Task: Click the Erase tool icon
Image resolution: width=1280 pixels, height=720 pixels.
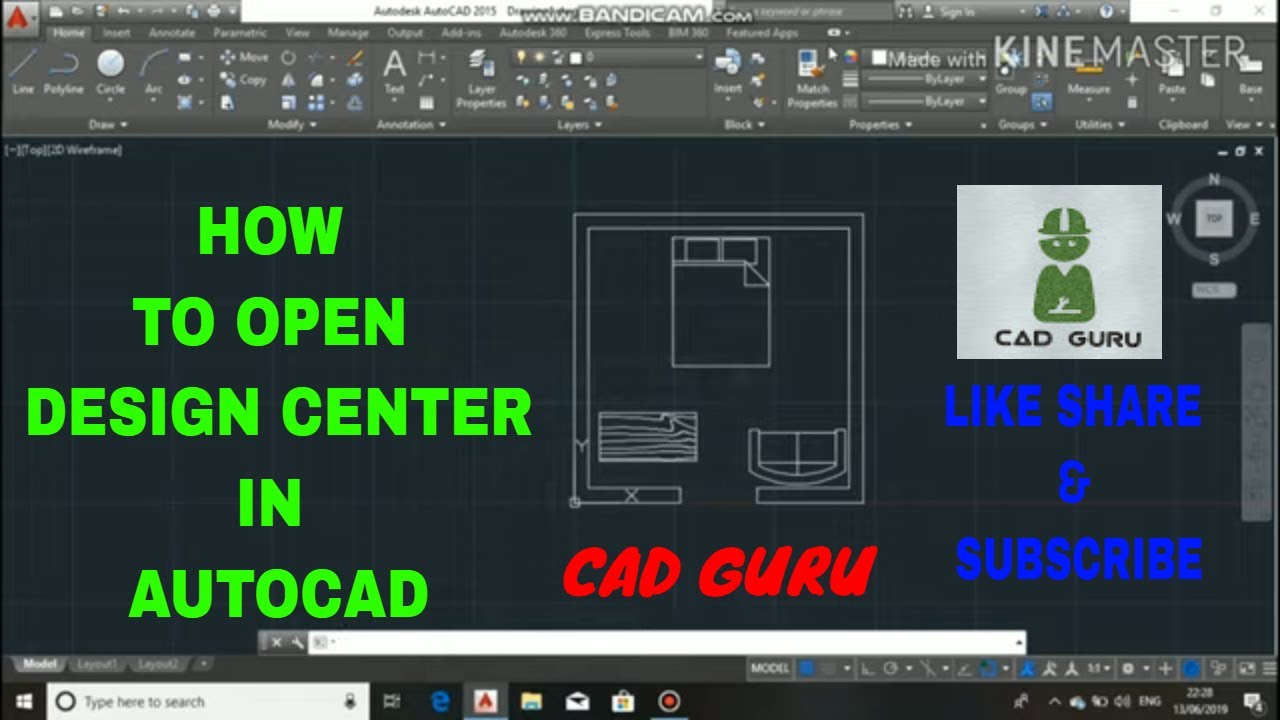Action: [354, 58]
